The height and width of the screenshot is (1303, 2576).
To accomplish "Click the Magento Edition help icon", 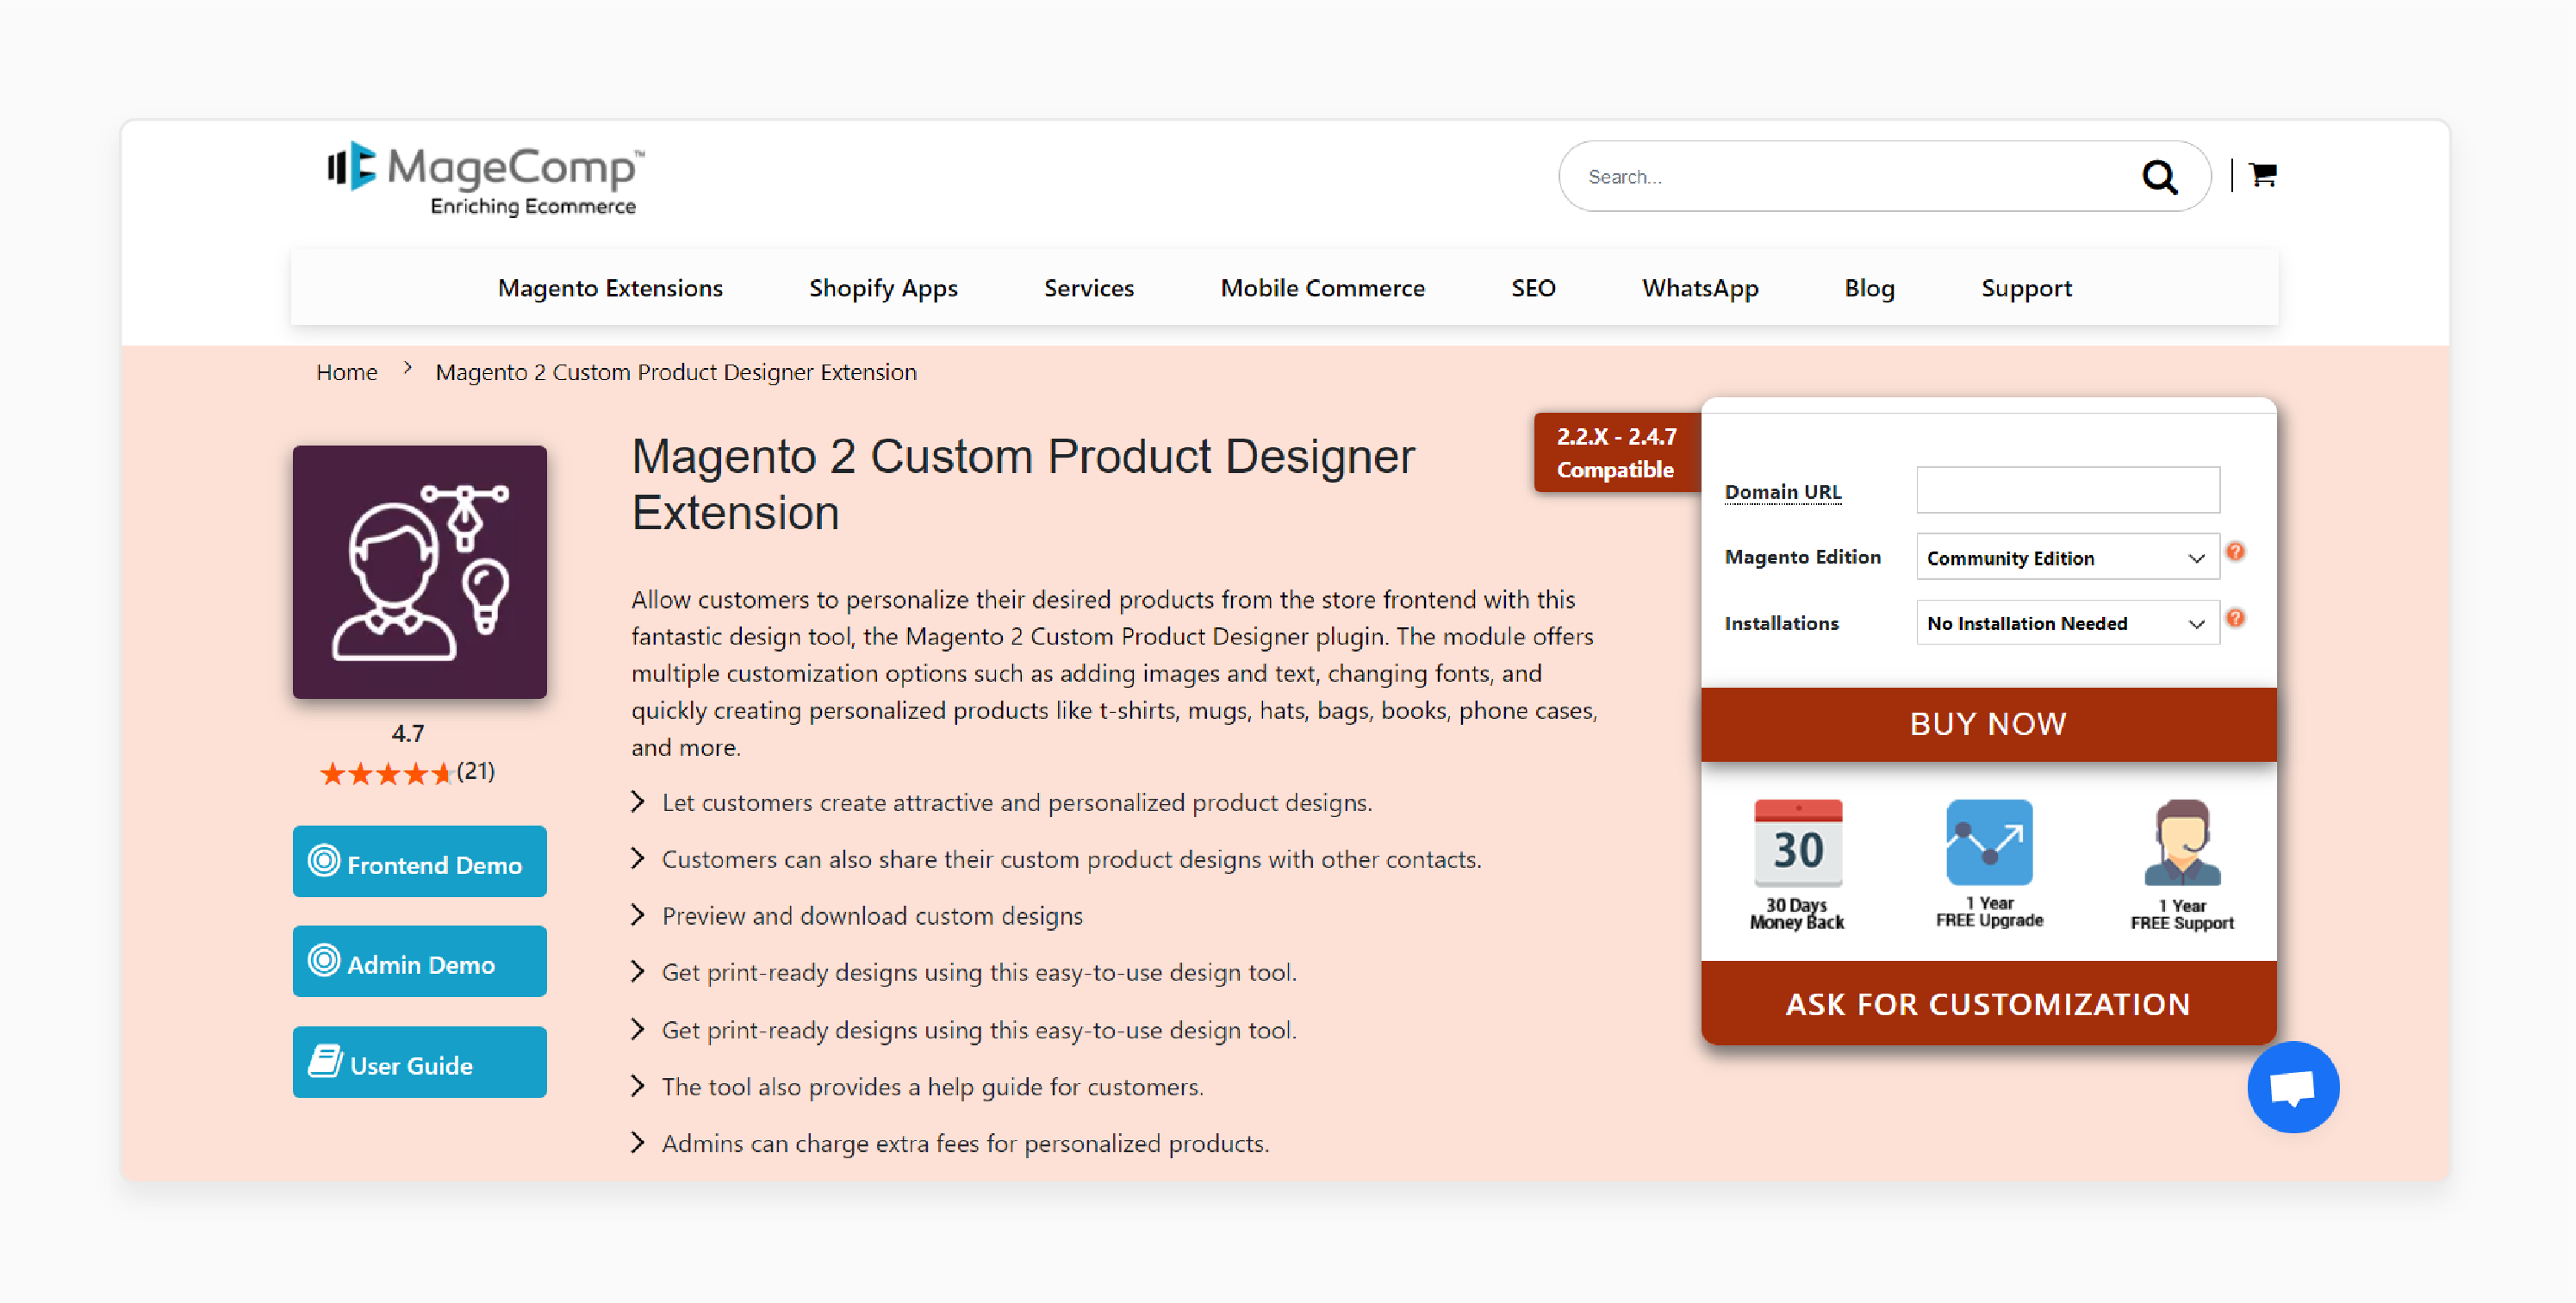I will coord(2235,552).
